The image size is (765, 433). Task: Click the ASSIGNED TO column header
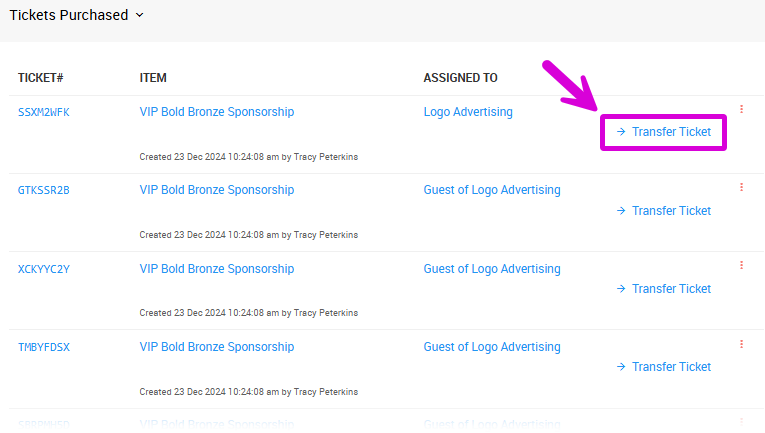click(461, 78)
